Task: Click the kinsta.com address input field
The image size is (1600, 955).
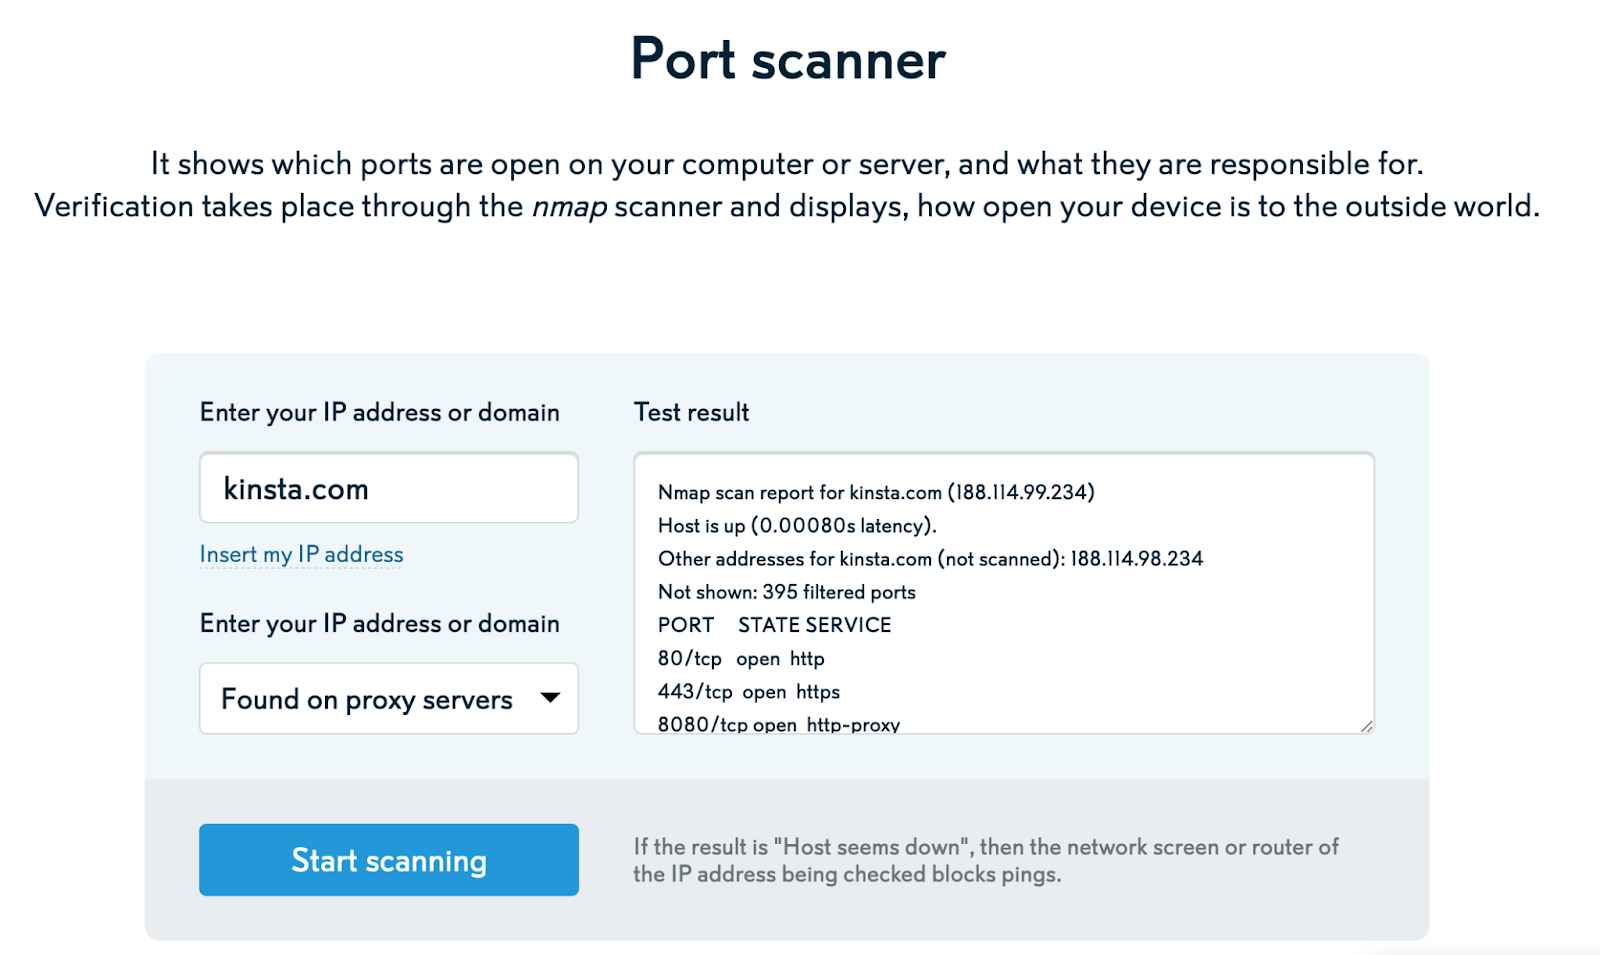Action: pyautogui.click(x=388, y=488)
